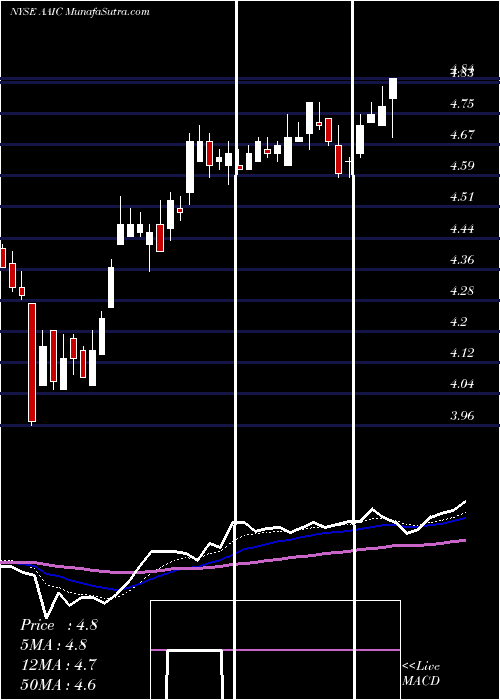Click the 4.51 price axis label

(x=462, y=197)
